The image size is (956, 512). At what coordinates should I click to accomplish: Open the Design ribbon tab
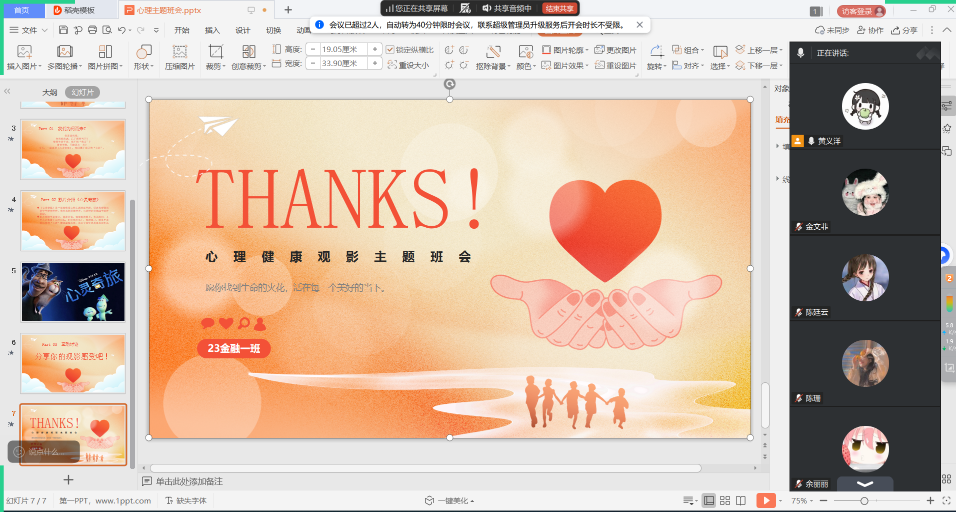[242, 30]
